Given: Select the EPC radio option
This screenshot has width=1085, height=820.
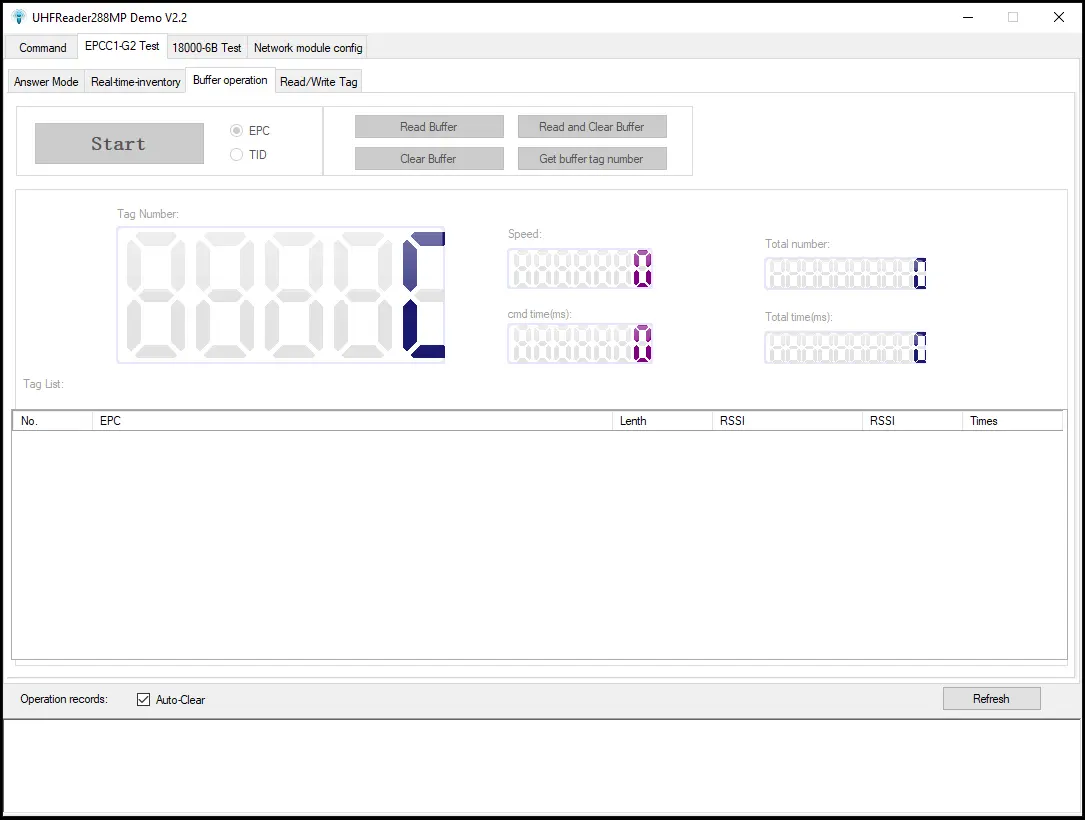Looking at the screenshot, I should point(237,131).
